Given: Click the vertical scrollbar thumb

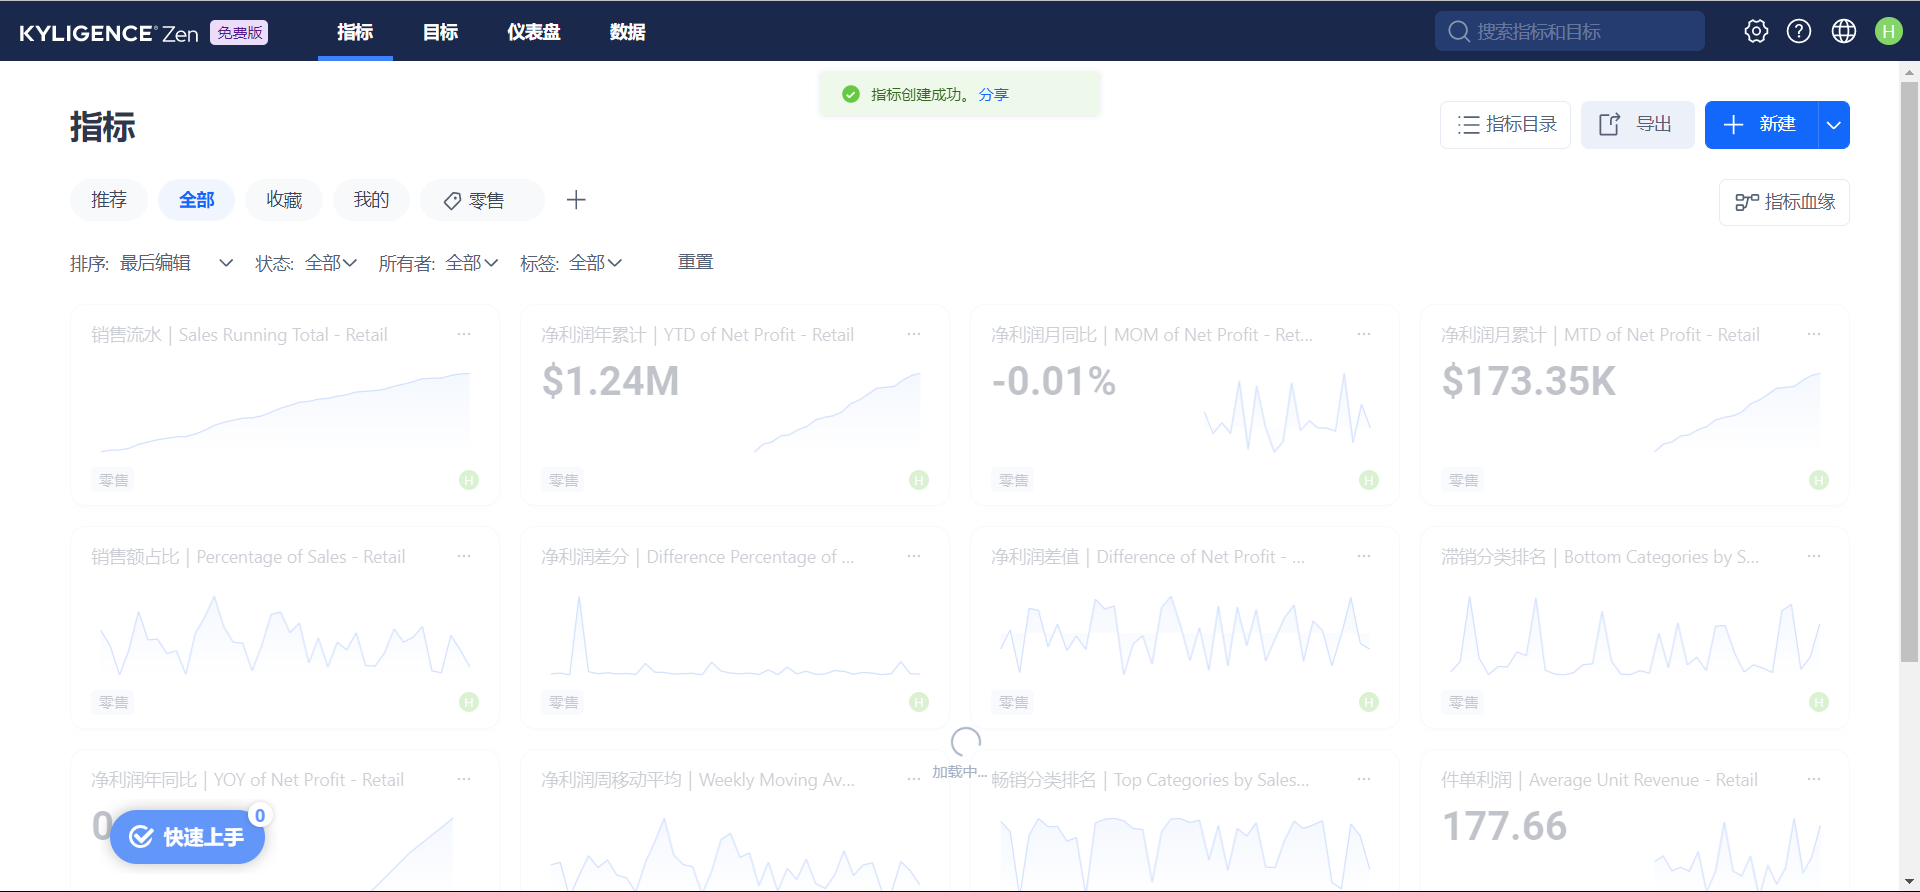Looking at the screenshot, I should [x=1909, y=372].
